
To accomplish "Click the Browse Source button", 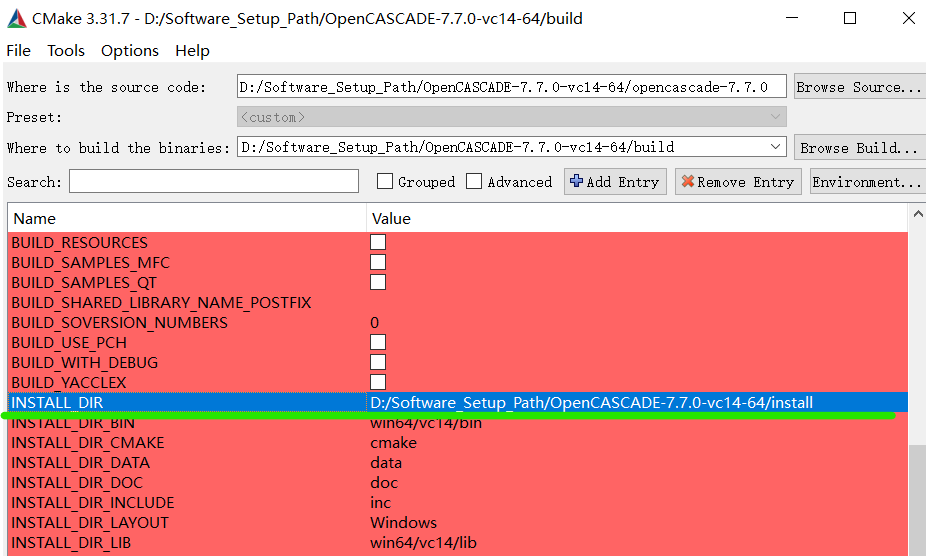I will point(860,87).
